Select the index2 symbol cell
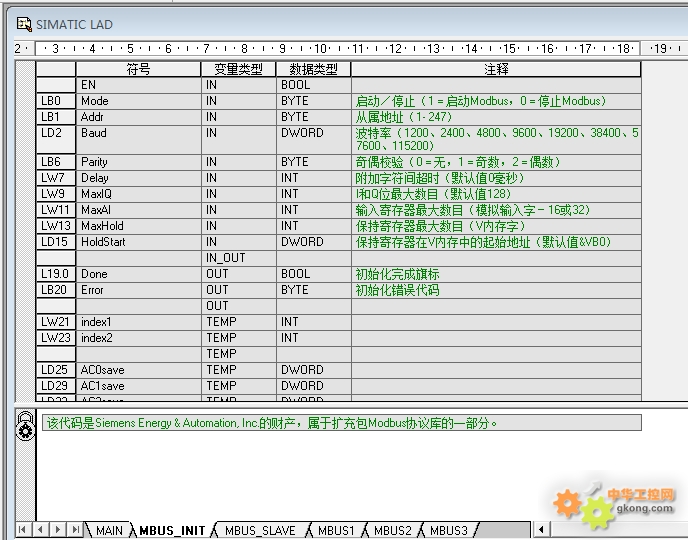The image size is (688, 540). click(x=138, y=338)
